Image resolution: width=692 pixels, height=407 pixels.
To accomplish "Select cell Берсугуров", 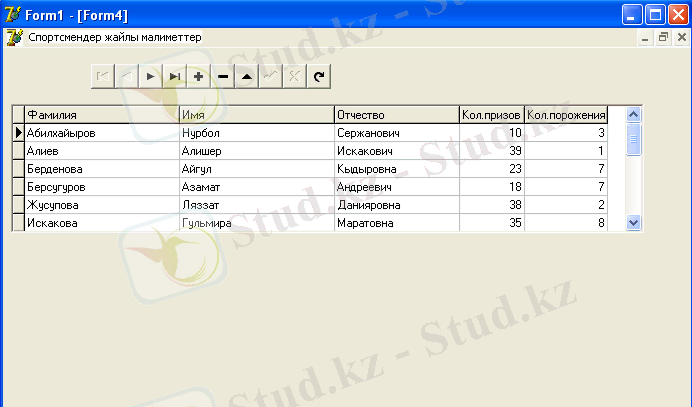I will click(x=102, y=187).
